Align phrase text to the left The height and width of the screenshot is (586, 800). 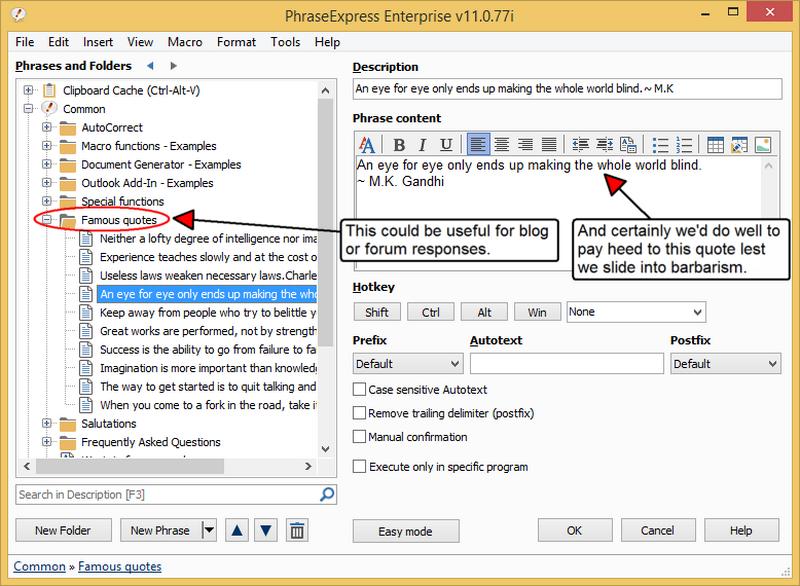click(478, 145)
